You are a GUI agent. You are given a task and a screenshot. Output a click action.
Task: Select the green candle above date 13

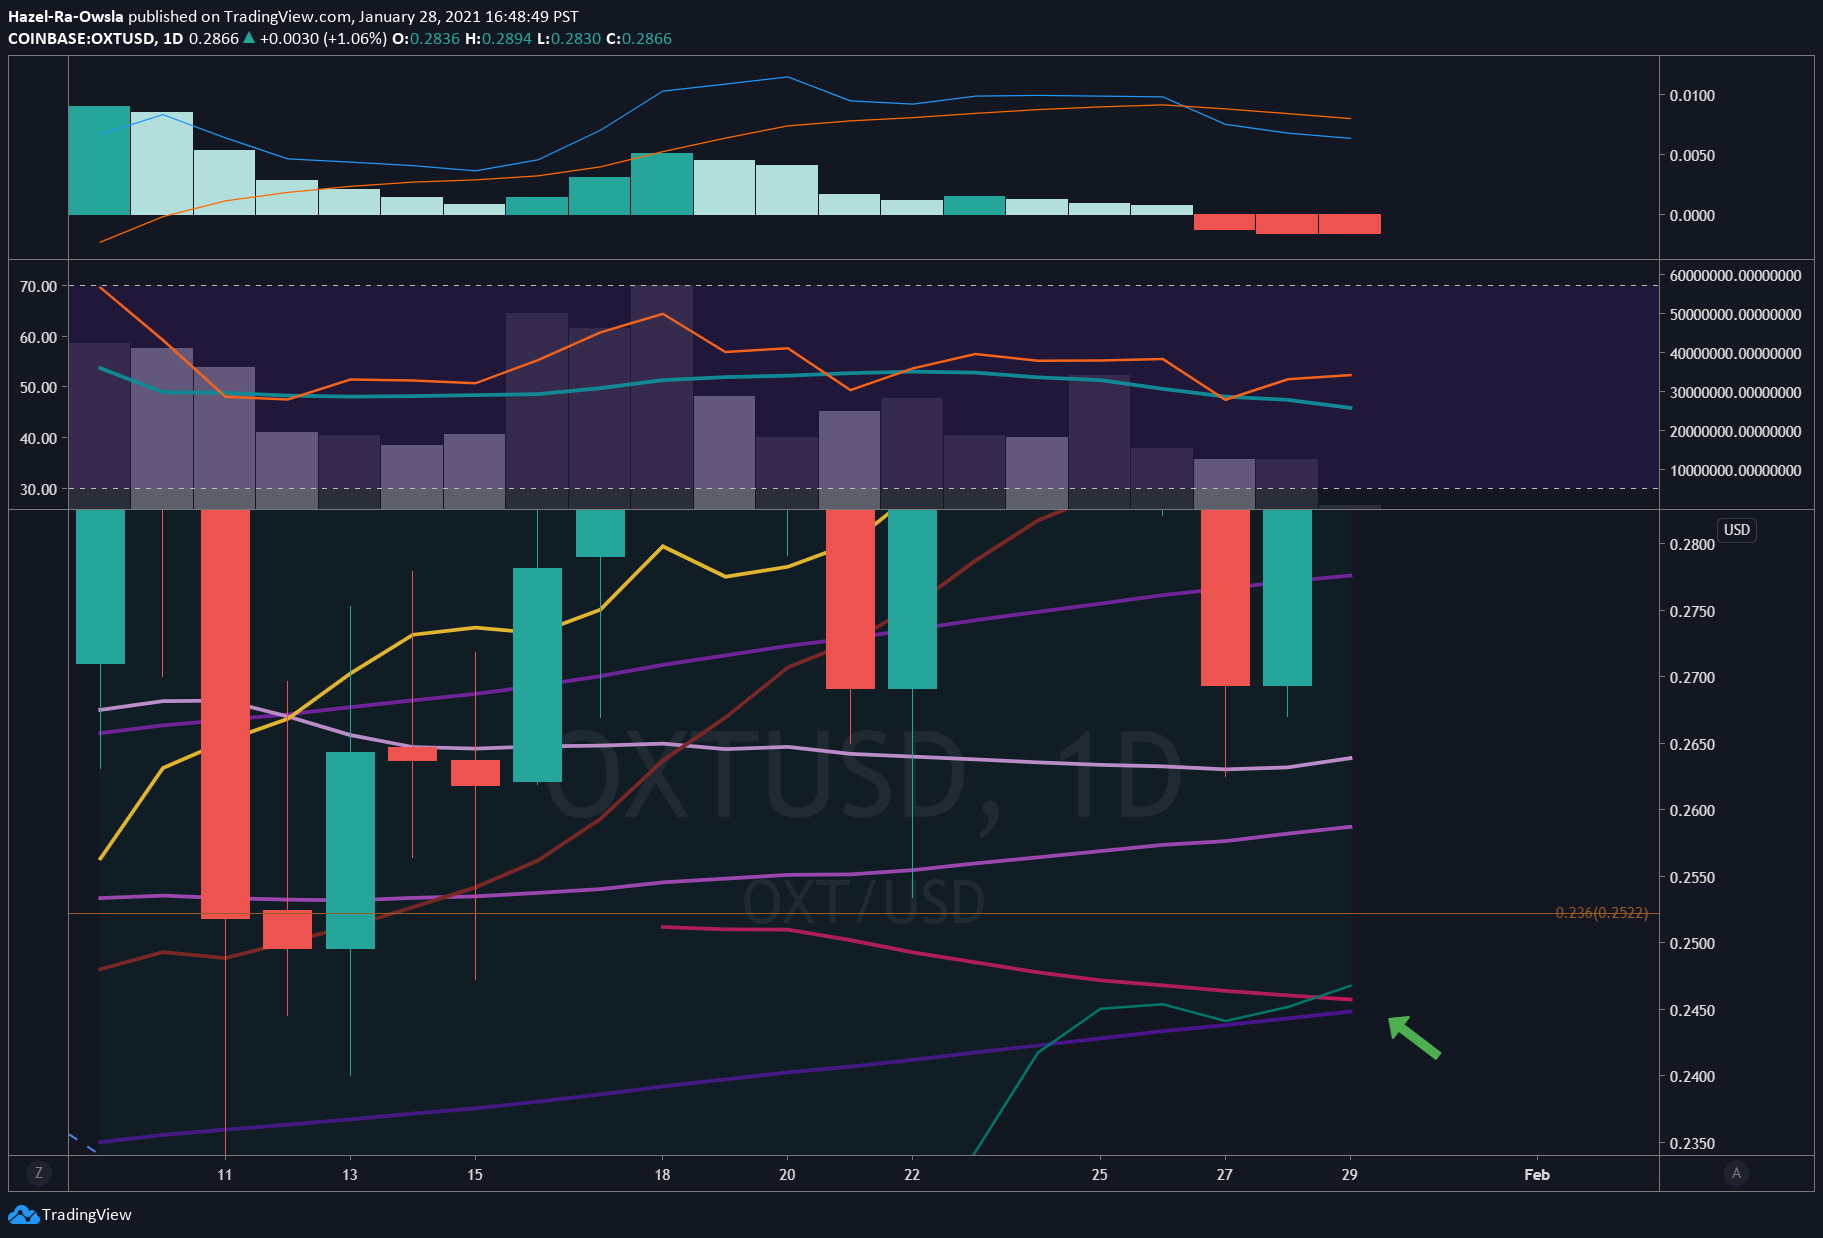(350, 850)
